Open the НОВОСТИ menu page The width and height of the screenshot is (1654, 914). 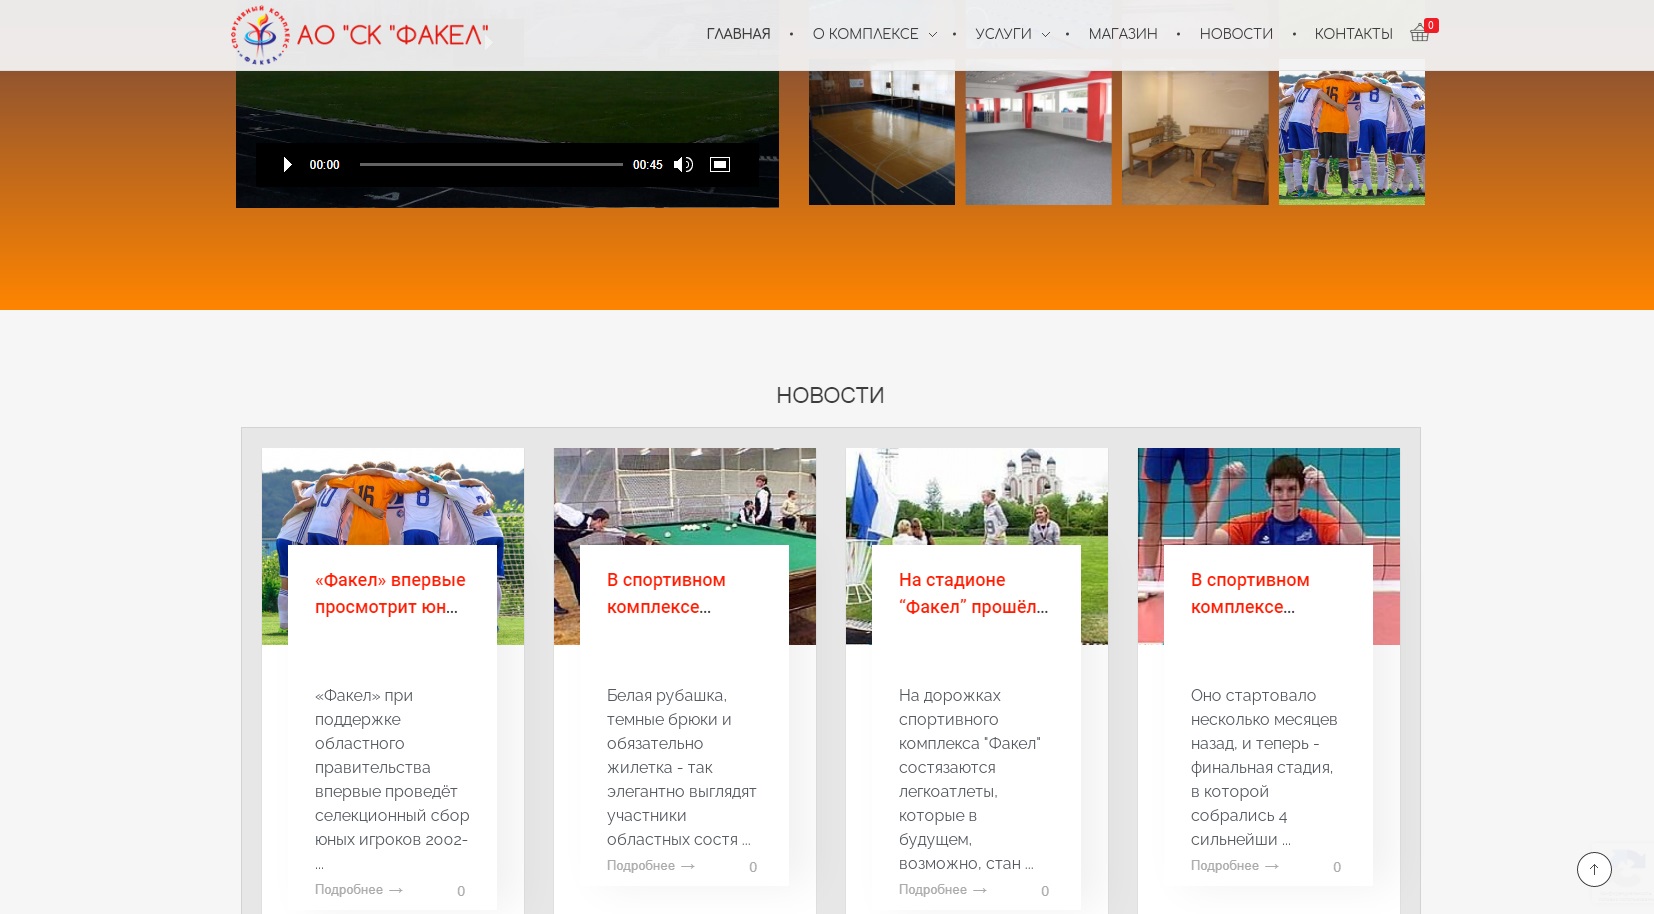(x=1236, y=34)
